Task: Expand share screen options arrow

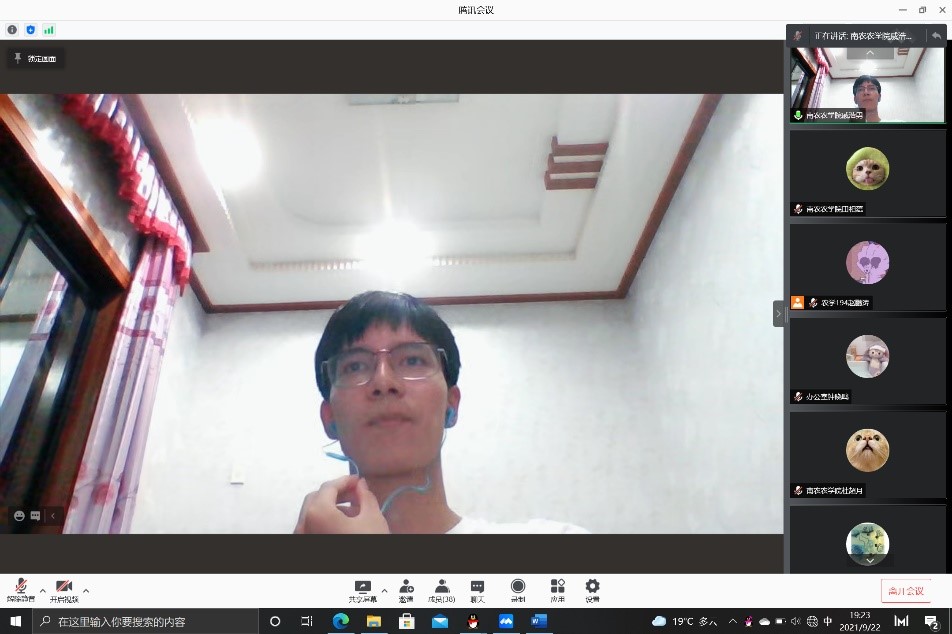Action: click(384, 590)
